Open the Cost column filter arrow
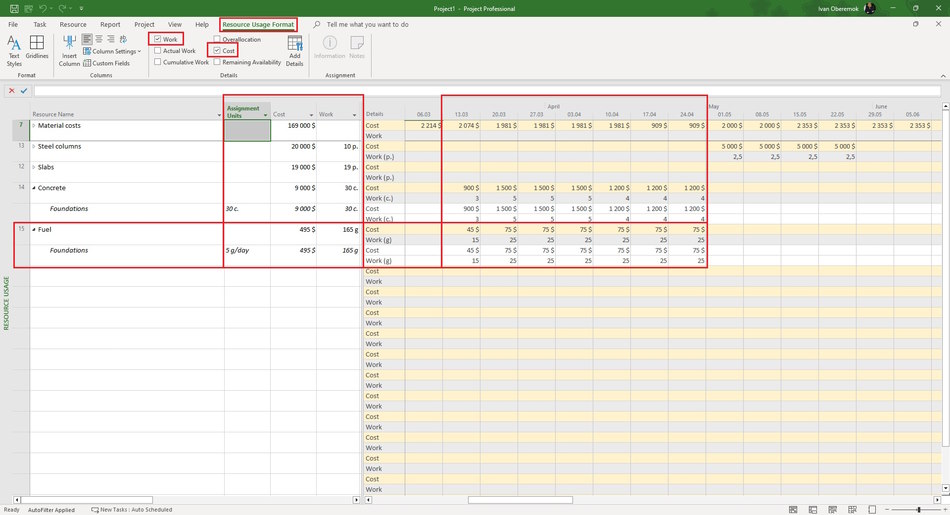 [311, 115]
